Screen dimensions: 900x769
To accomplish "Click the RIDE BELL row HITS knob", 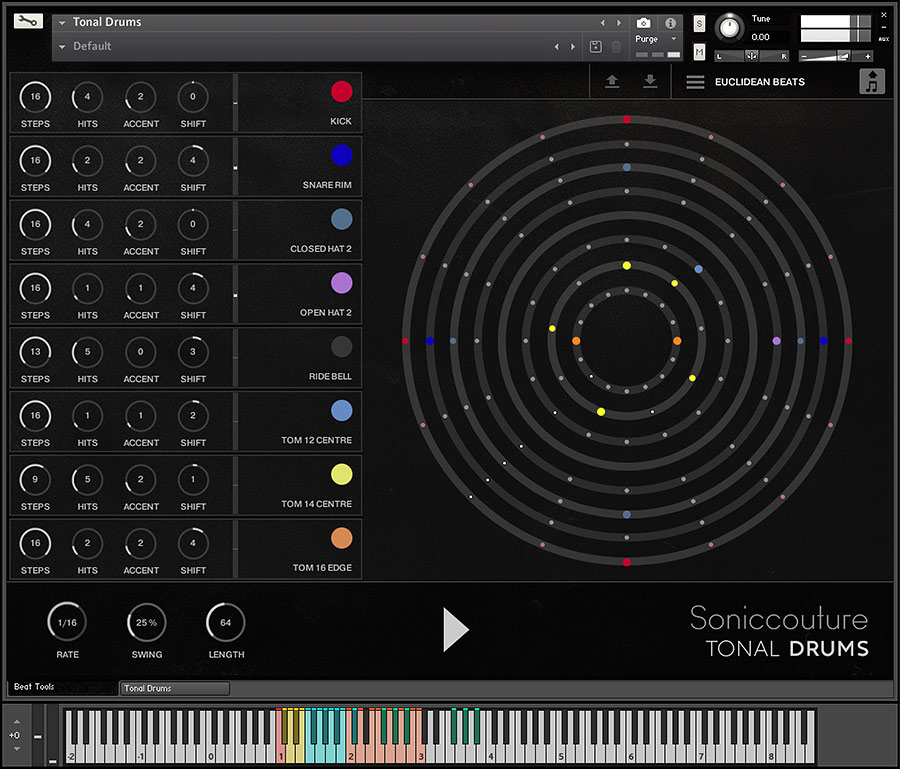I will pyautogui.click(x=87, y=352).
